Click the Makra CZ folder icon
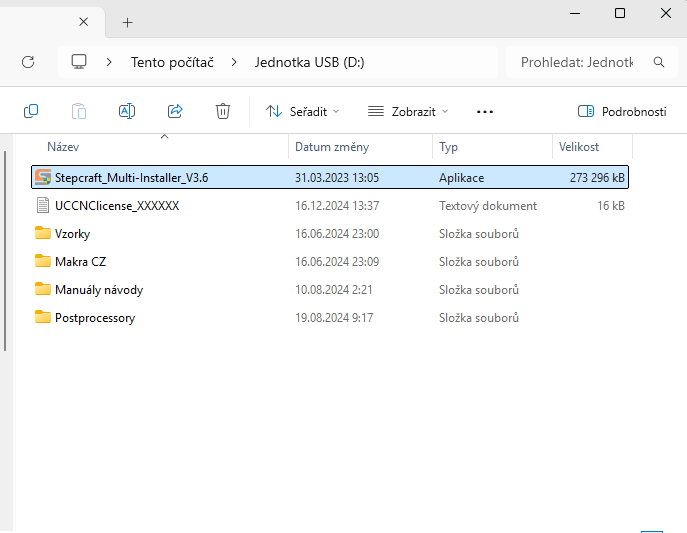The width and height of the screenshot is (687, 533). (43, 261)
